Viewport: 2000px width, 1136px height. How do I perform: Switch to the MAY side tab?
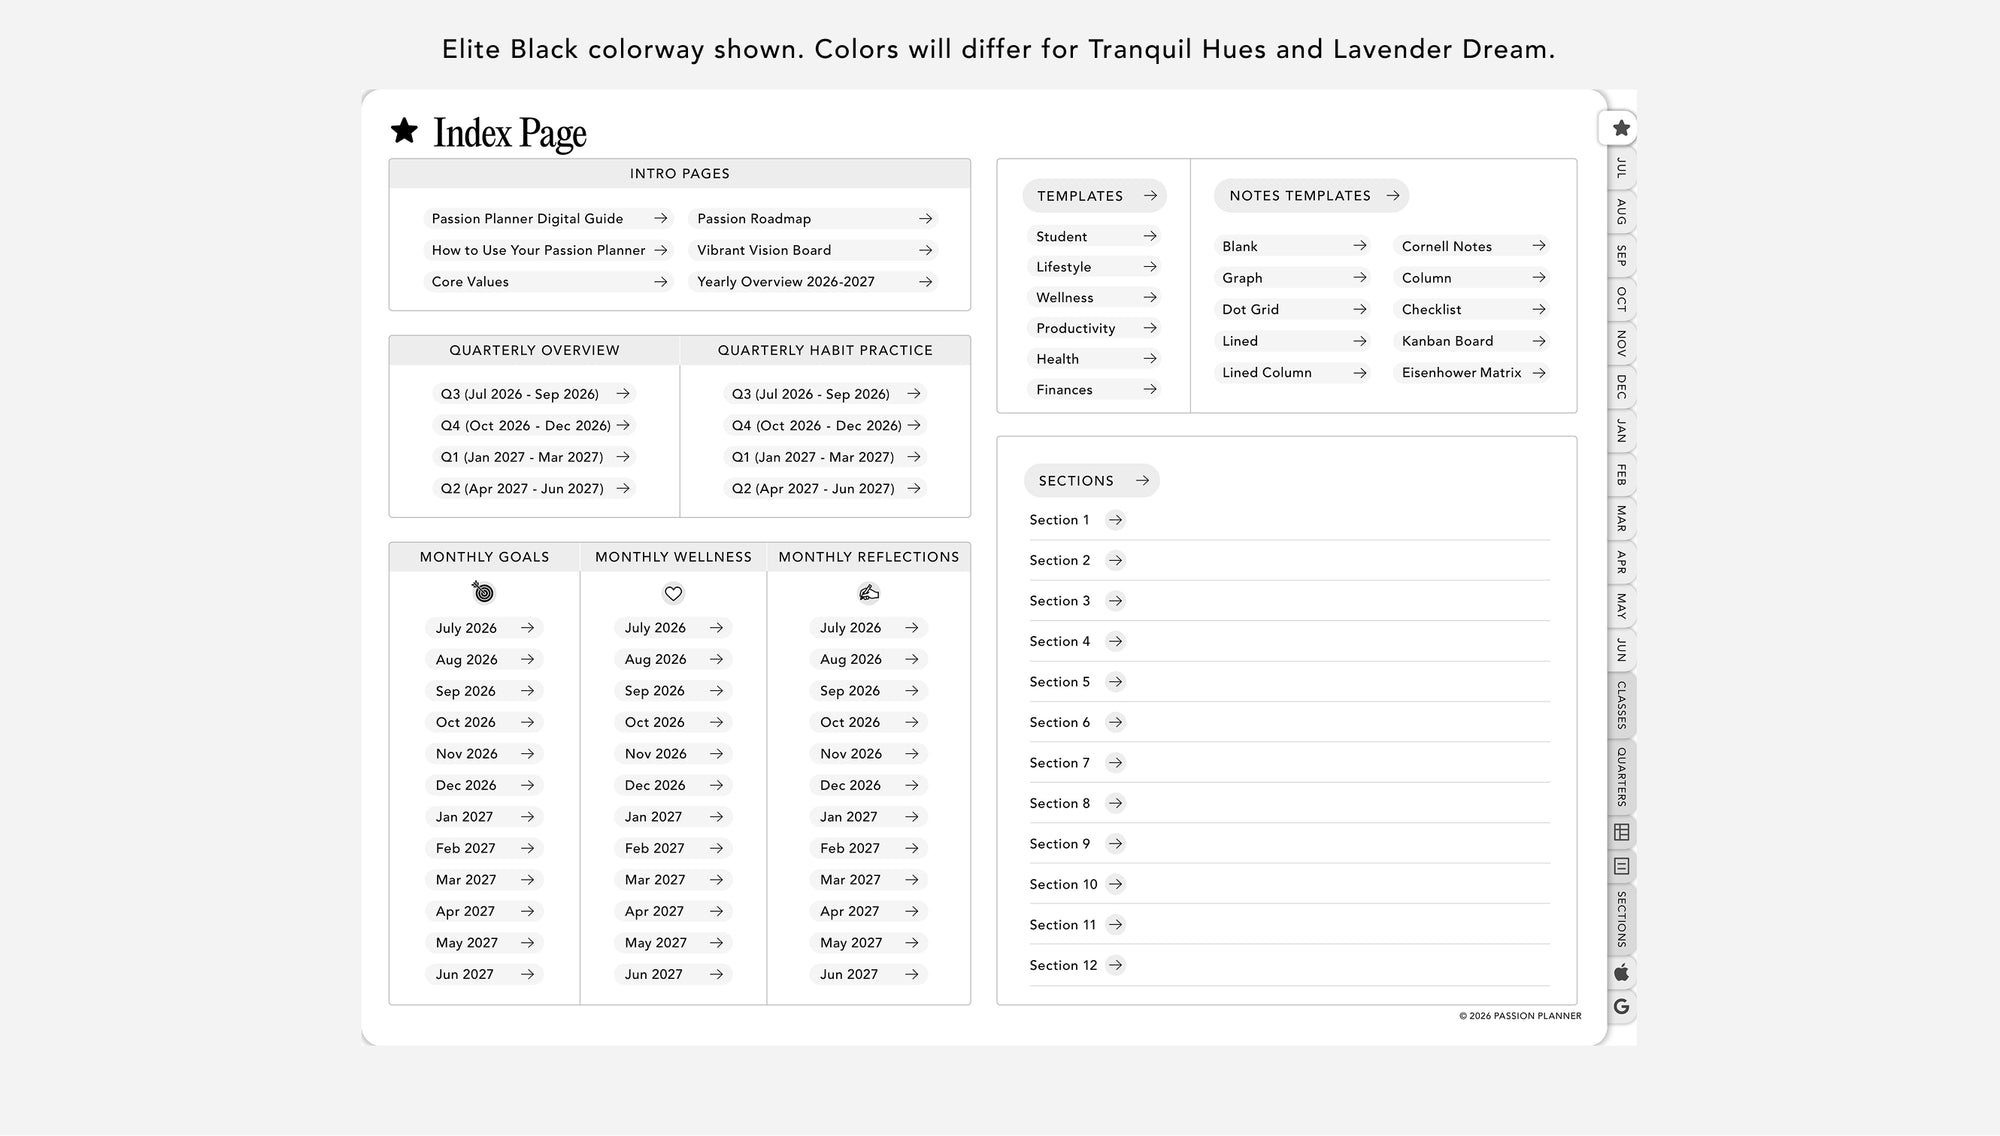click(1621, 606)
